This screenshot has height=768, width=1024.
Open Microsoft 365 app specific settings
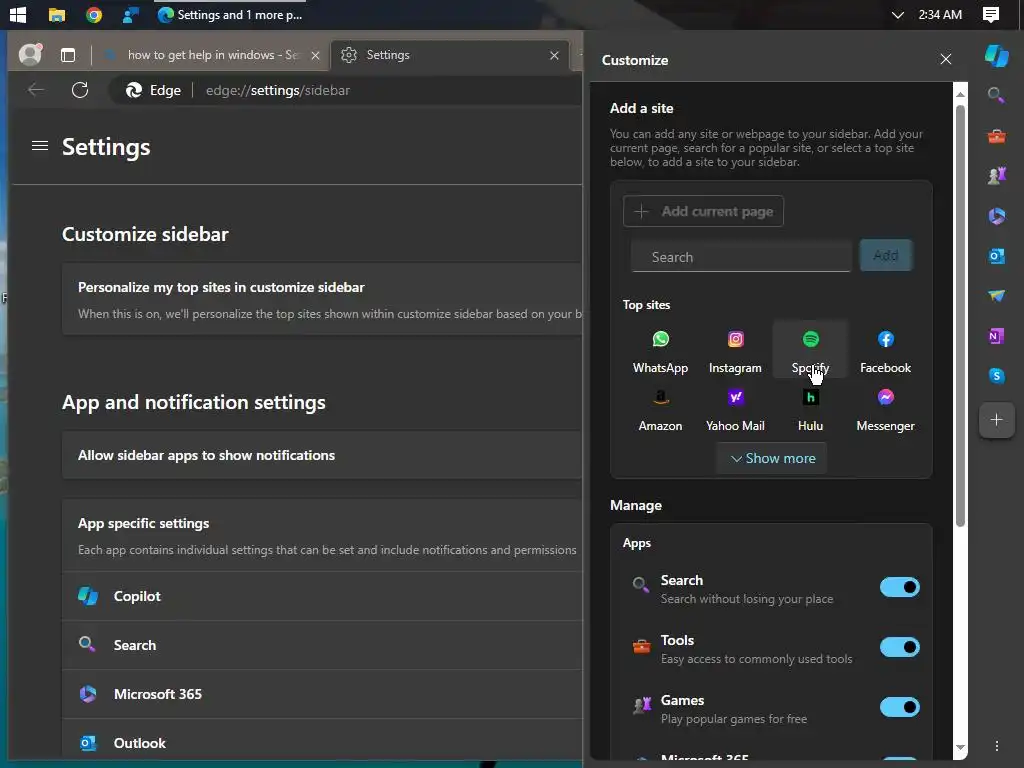pyautogui.click(x=322, y=694)
